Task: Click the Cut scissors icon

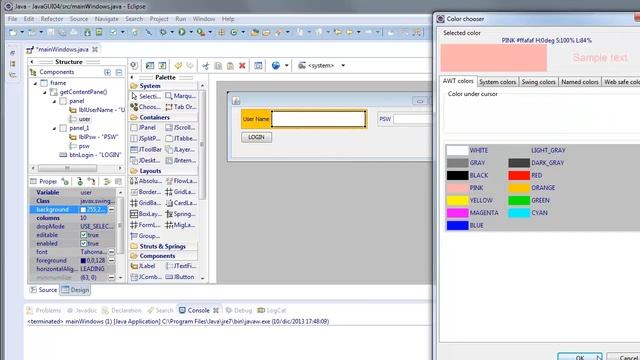Action: (x=205, y=66)
